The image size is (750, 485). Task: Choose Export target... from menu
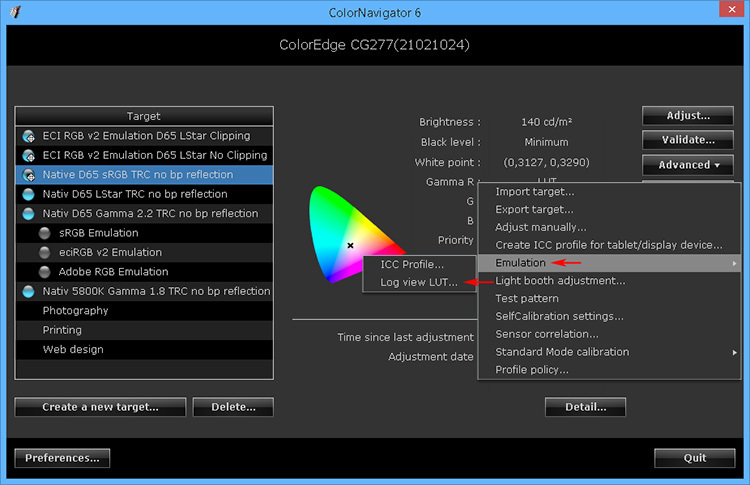pyautogui.click(x=609, y=209)
